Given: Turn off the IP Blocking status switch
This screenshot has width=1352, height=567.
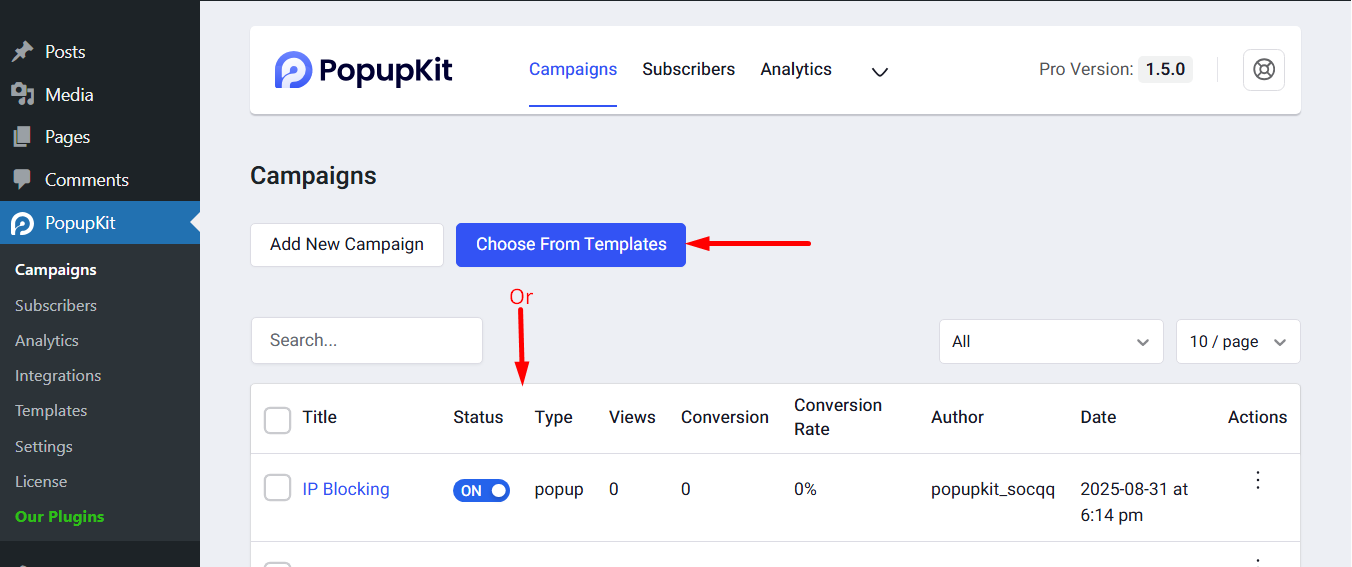Looking at the screenshot, I should pyautogui.click(x=481, y=490).
